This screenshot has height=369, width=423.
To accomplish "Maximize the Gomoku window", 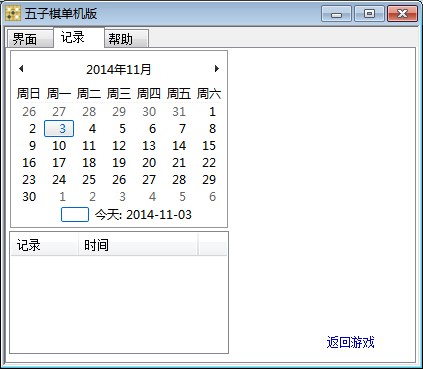I will pyautogui.click(x=369, y=14).
